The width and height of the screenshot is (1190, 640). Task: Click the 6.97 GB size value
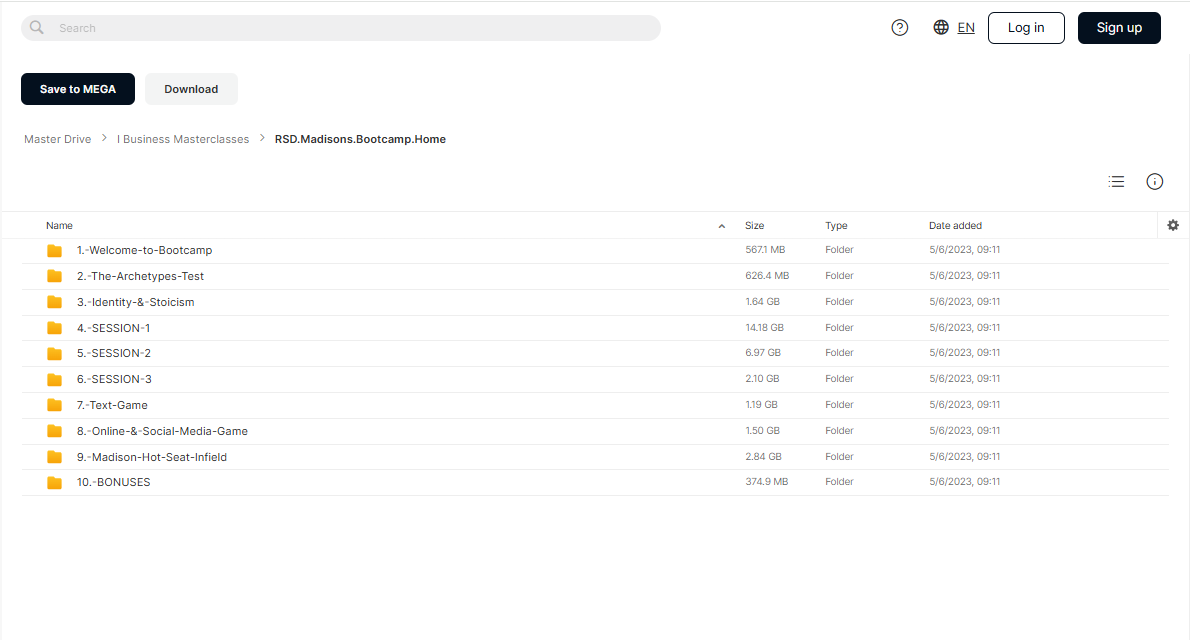click(763, 352)
